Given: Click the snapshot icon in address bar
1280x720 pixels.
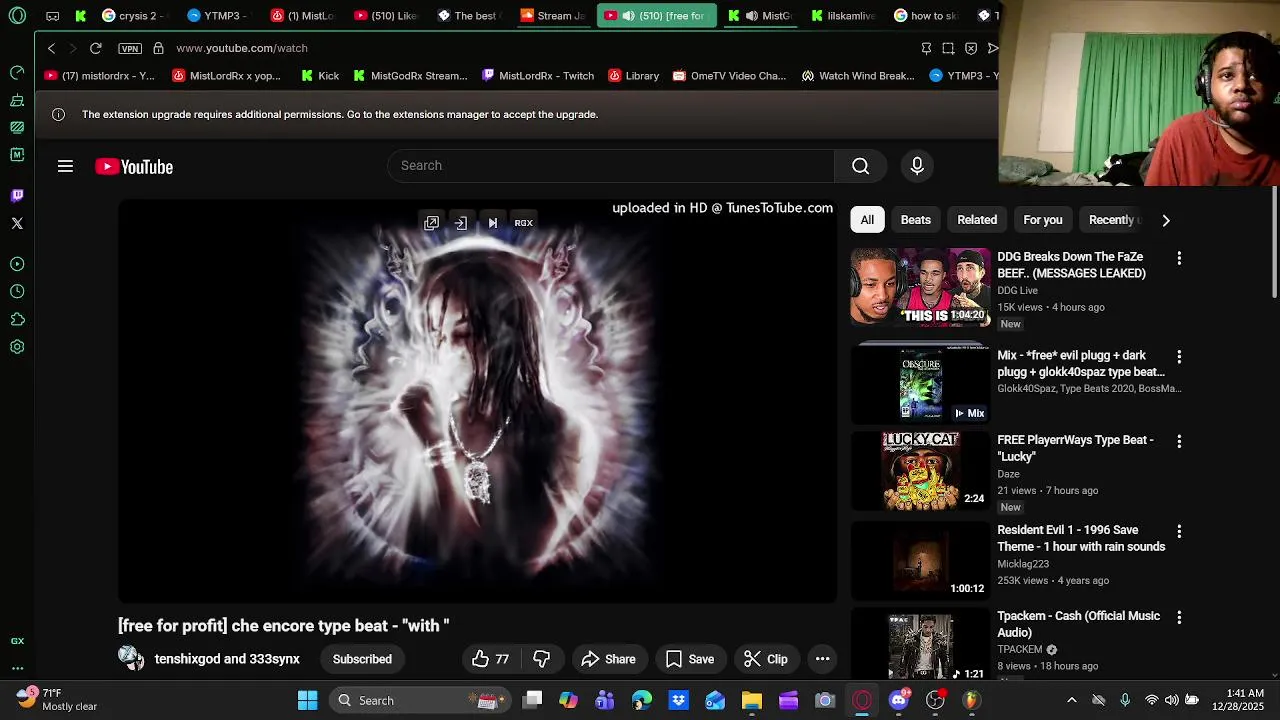Looking at the screenshot, I should 948,48.
